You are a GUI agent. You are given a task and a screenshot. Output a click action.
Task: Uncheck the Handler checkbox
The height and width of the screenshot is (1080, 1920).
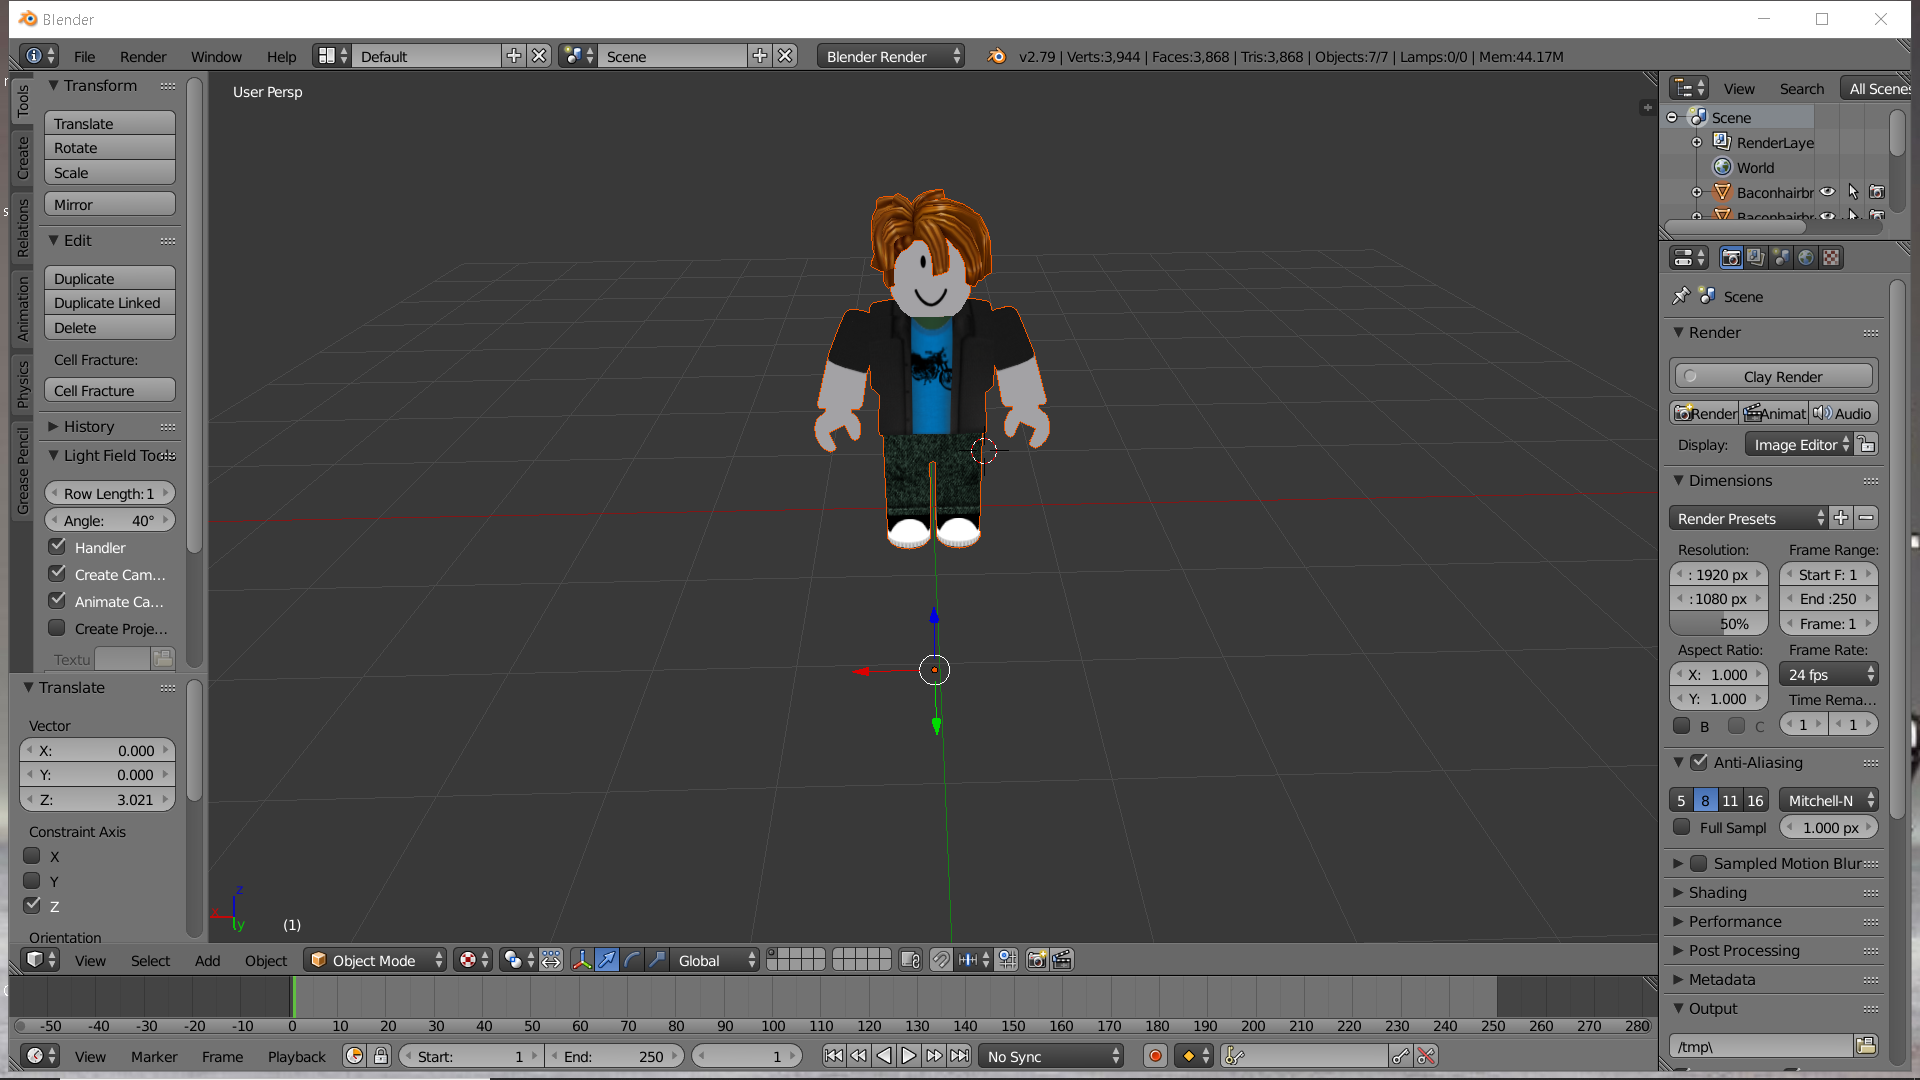tap(57, 547)
